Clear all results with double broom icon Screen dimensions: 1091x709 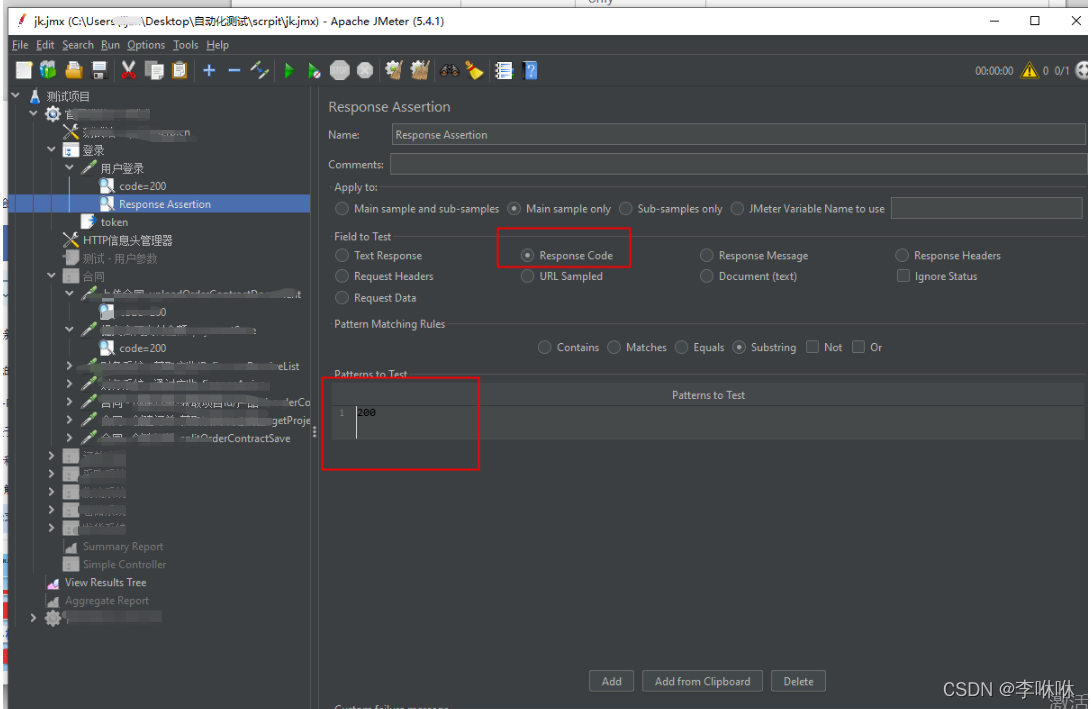coord(420,70)
